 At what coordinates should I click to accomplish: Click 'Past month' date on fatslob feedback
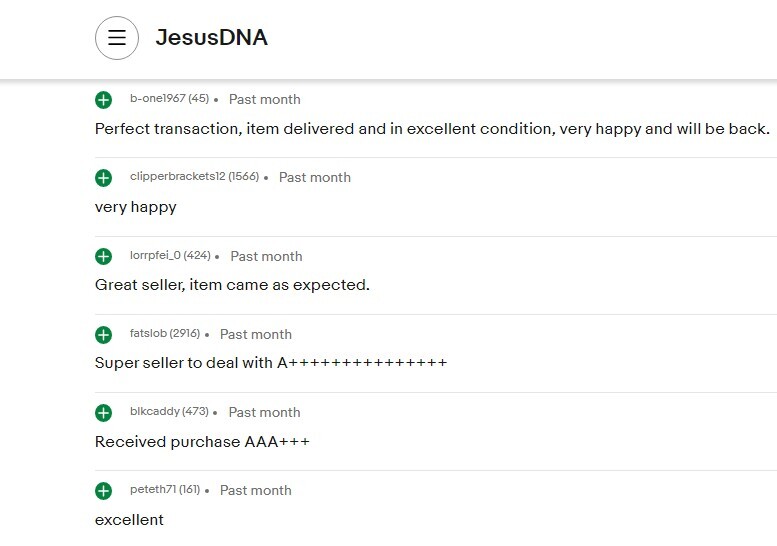coord(255,334)
